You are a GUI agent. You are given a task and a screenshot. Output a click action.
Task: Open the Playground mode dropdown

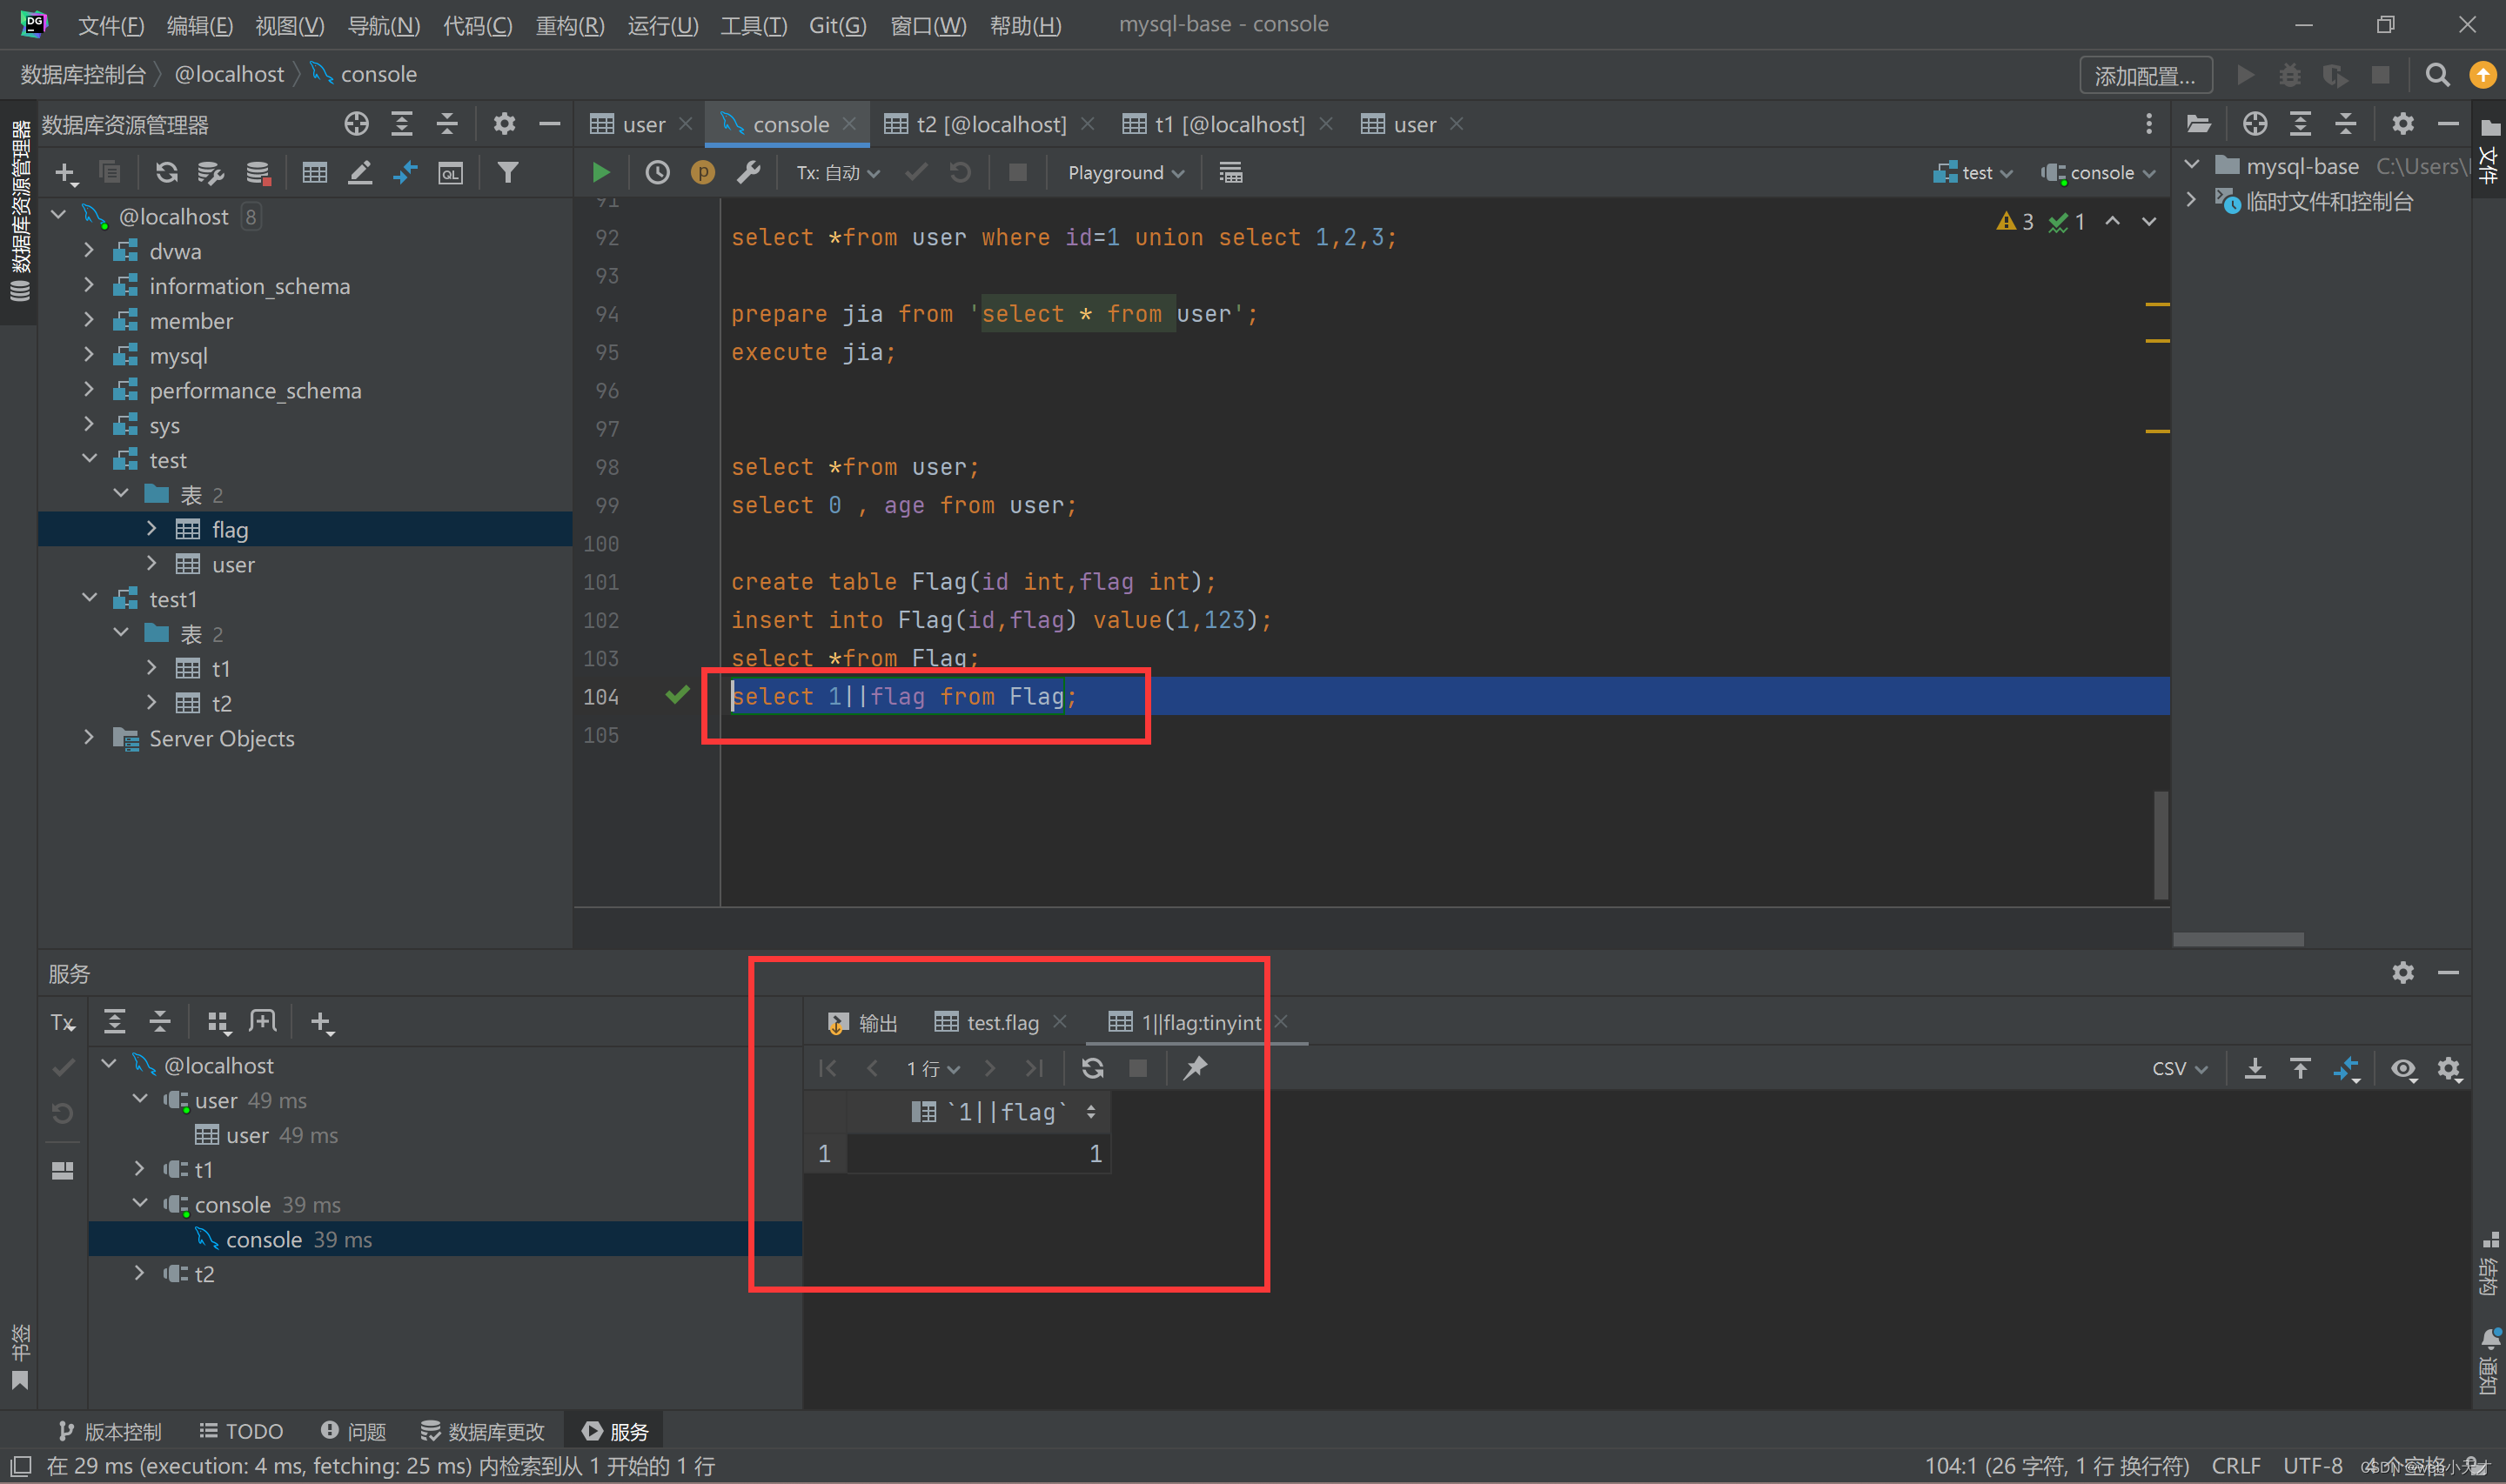click(x=1125, y=173)
